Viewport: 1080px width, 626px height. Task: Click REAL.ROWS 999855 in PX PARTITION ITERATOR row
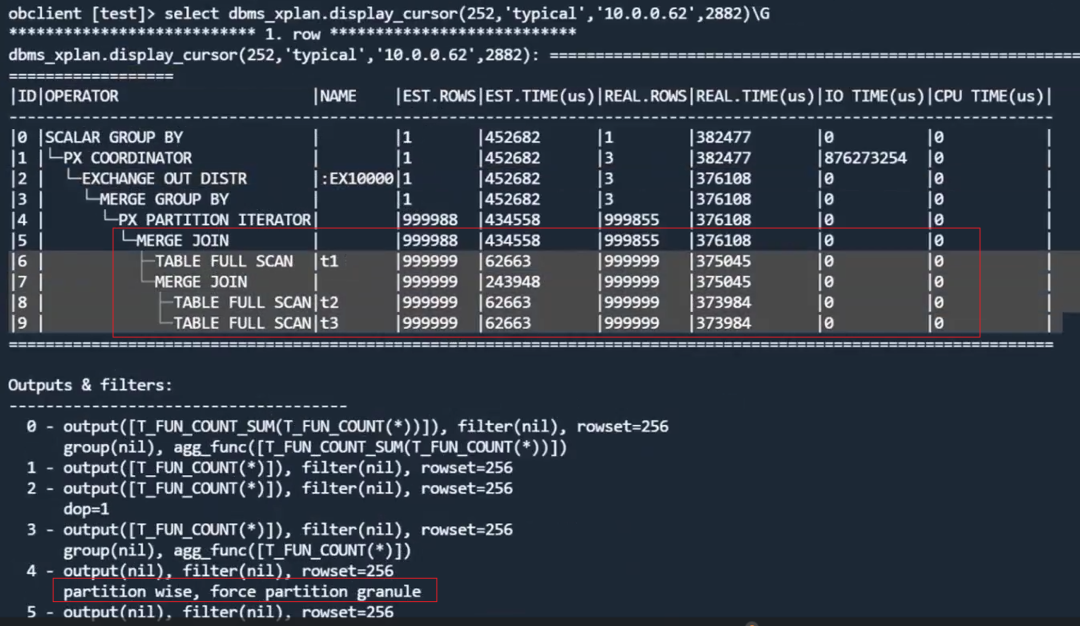click(x=632, y=220)
